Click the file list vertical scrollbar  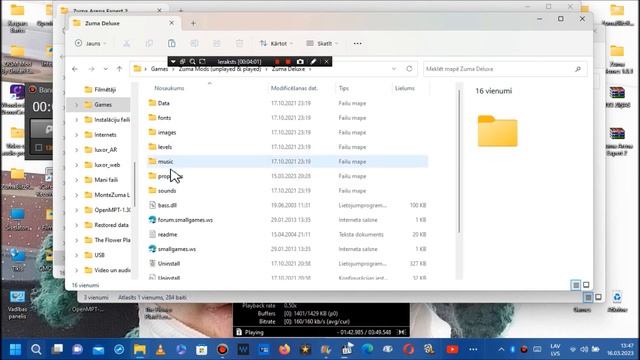[459, 161]
